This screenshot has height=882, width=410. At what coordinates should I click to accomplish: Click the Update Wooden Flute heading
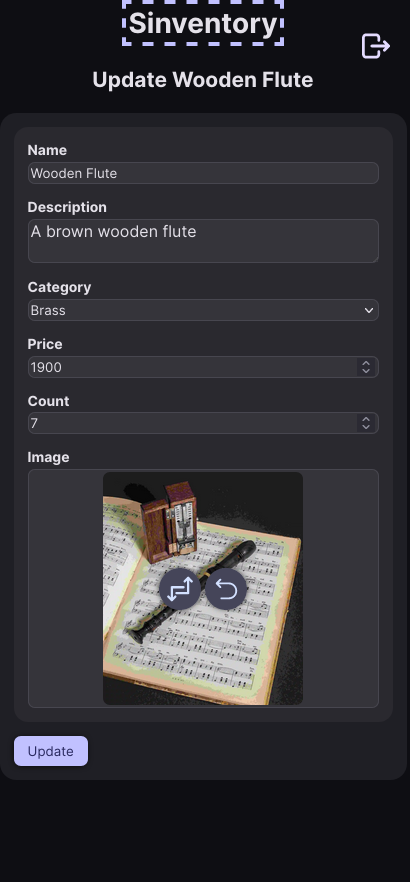click(x=202, y=79)
